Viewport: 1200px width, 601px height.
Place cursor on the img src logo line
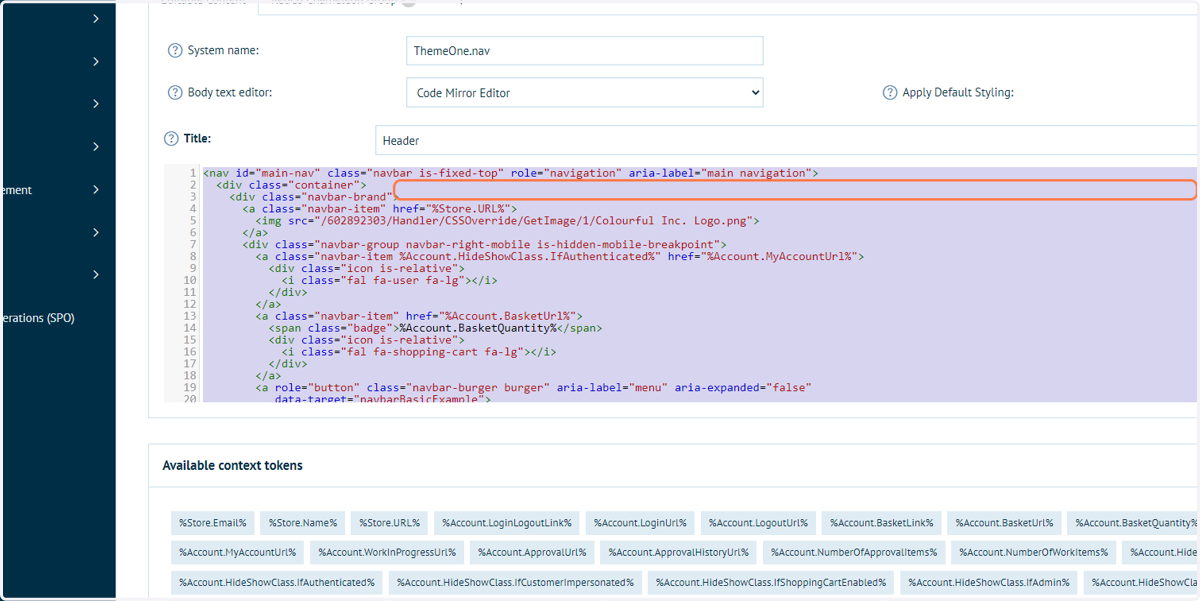pos(507,221)
